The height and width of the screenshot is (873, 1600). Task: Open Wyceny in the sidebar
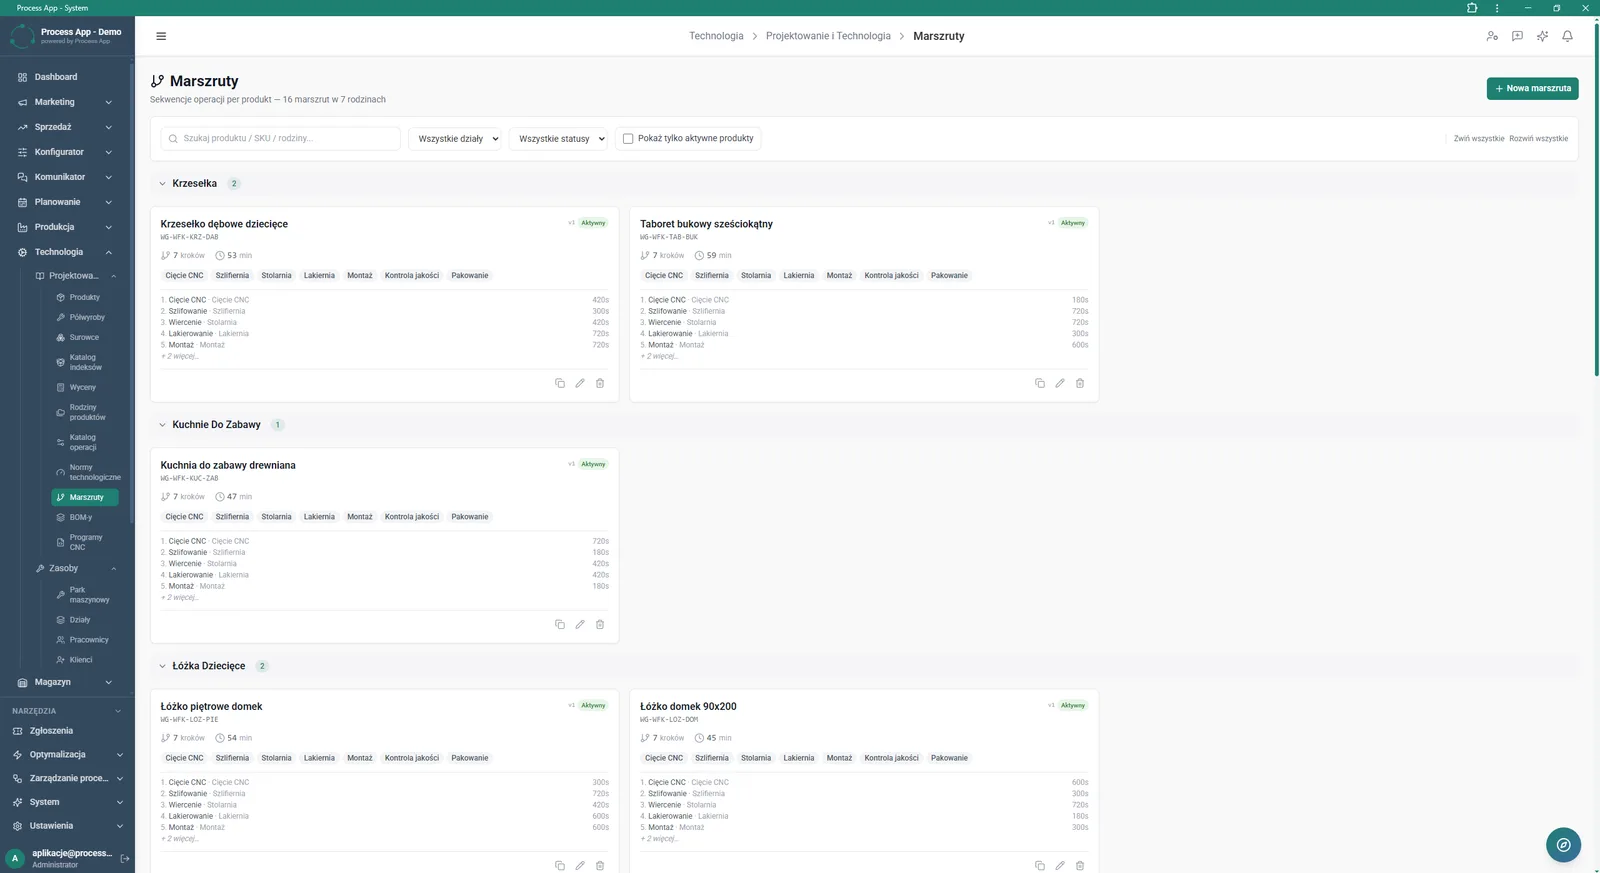85,387
